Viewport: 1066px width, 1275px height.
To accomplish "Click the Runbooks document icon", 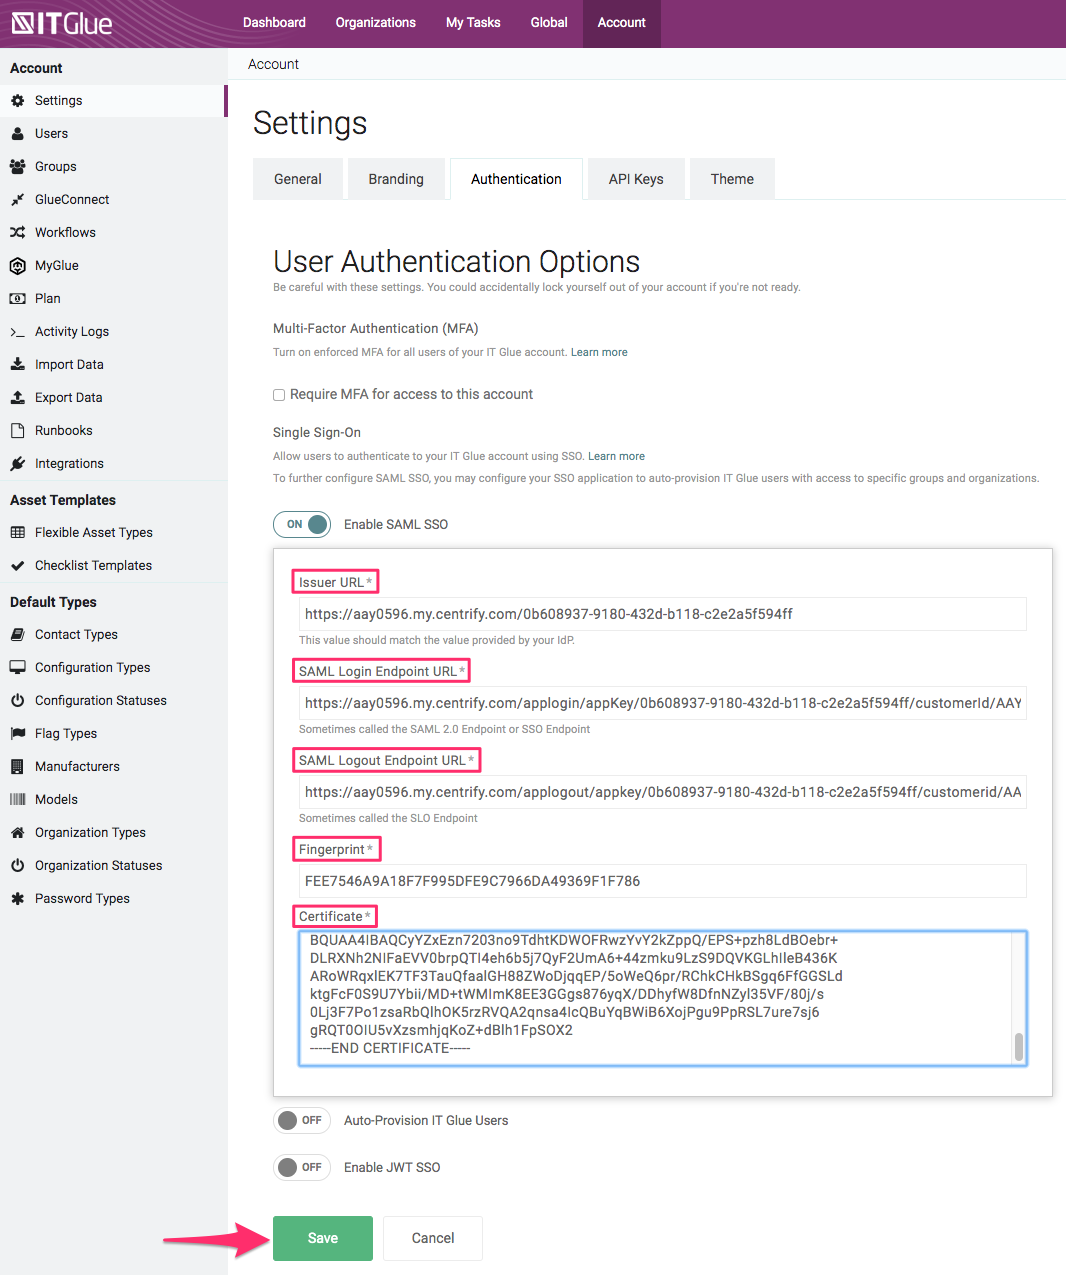I will pos(17,431).
